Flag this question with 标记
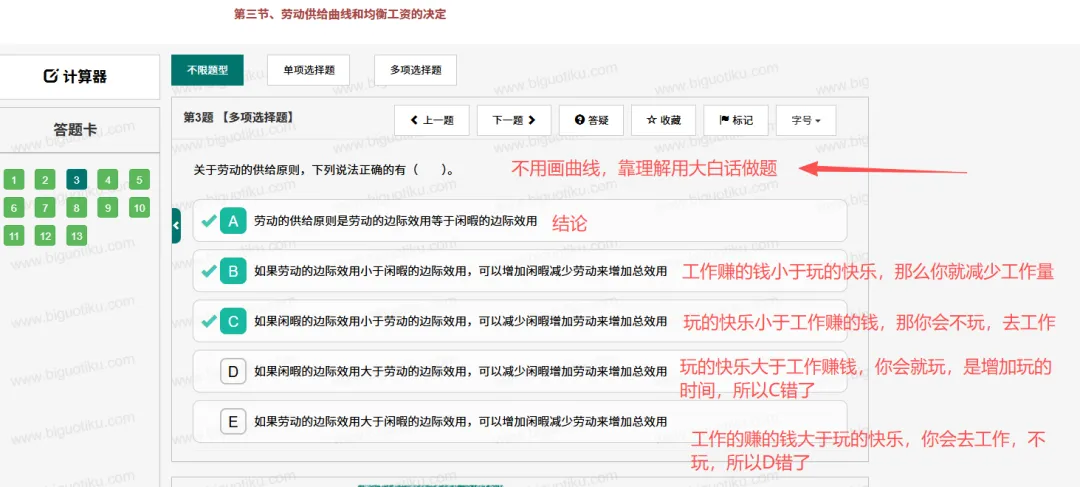 (736, 121)
